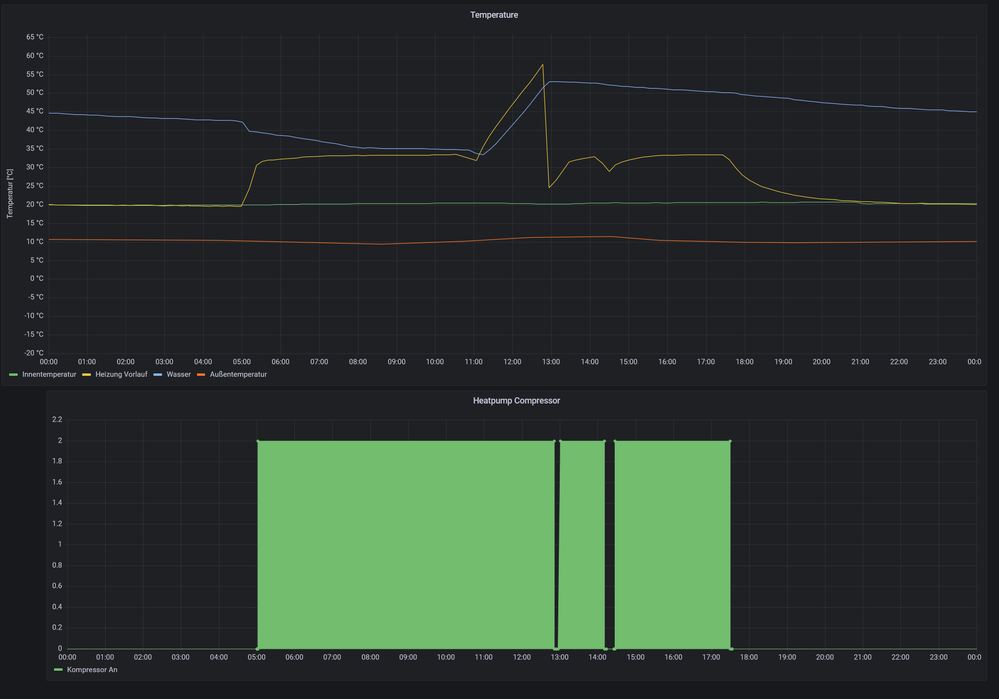Click the 45 °C axis tick label
The width and height of the screenshot is (999, 699).
coord(35,112)
